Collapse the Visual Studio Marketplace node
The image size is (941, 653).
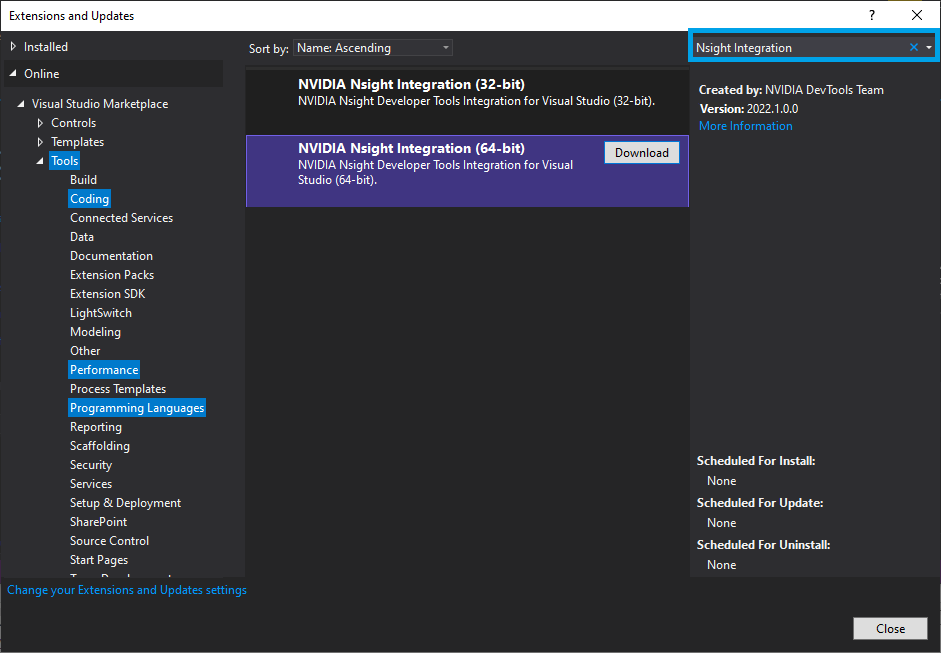22,104
